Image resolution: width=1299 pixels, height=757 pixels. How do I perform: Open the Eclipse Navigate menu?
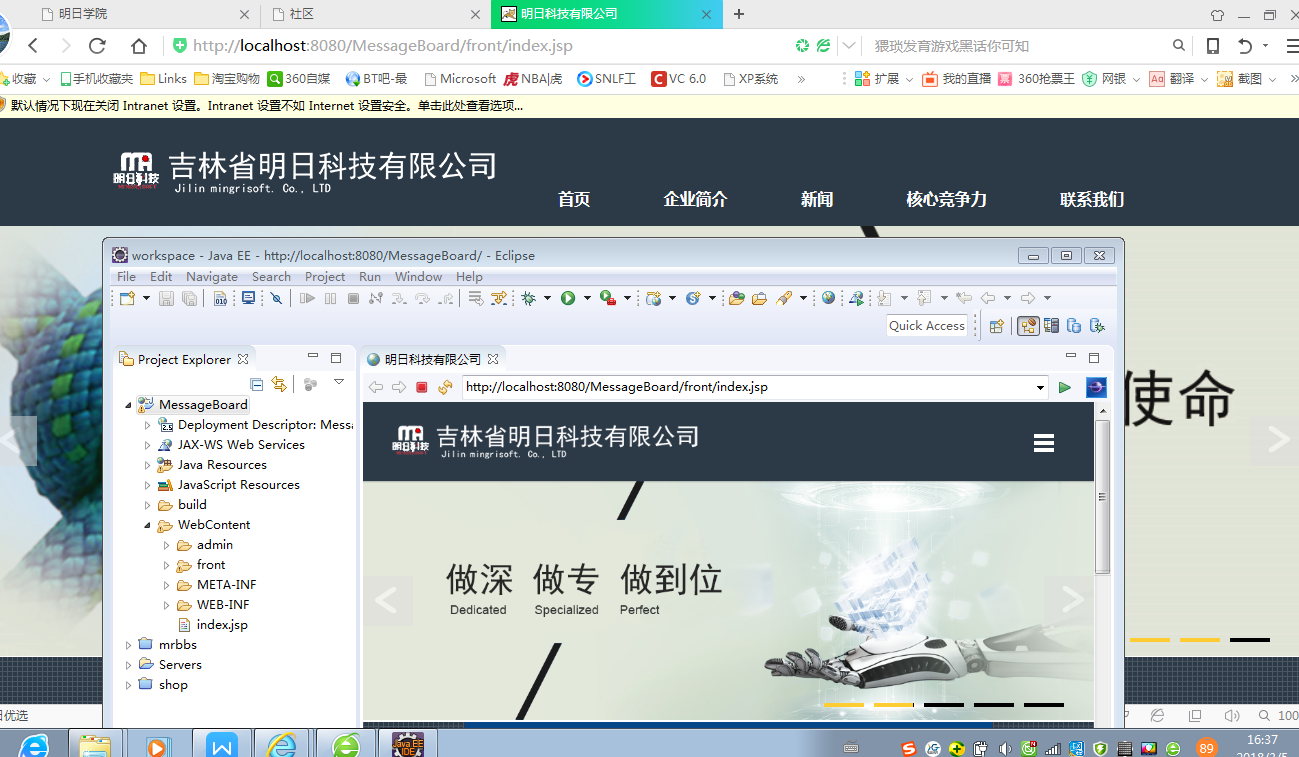coord(212,277)
